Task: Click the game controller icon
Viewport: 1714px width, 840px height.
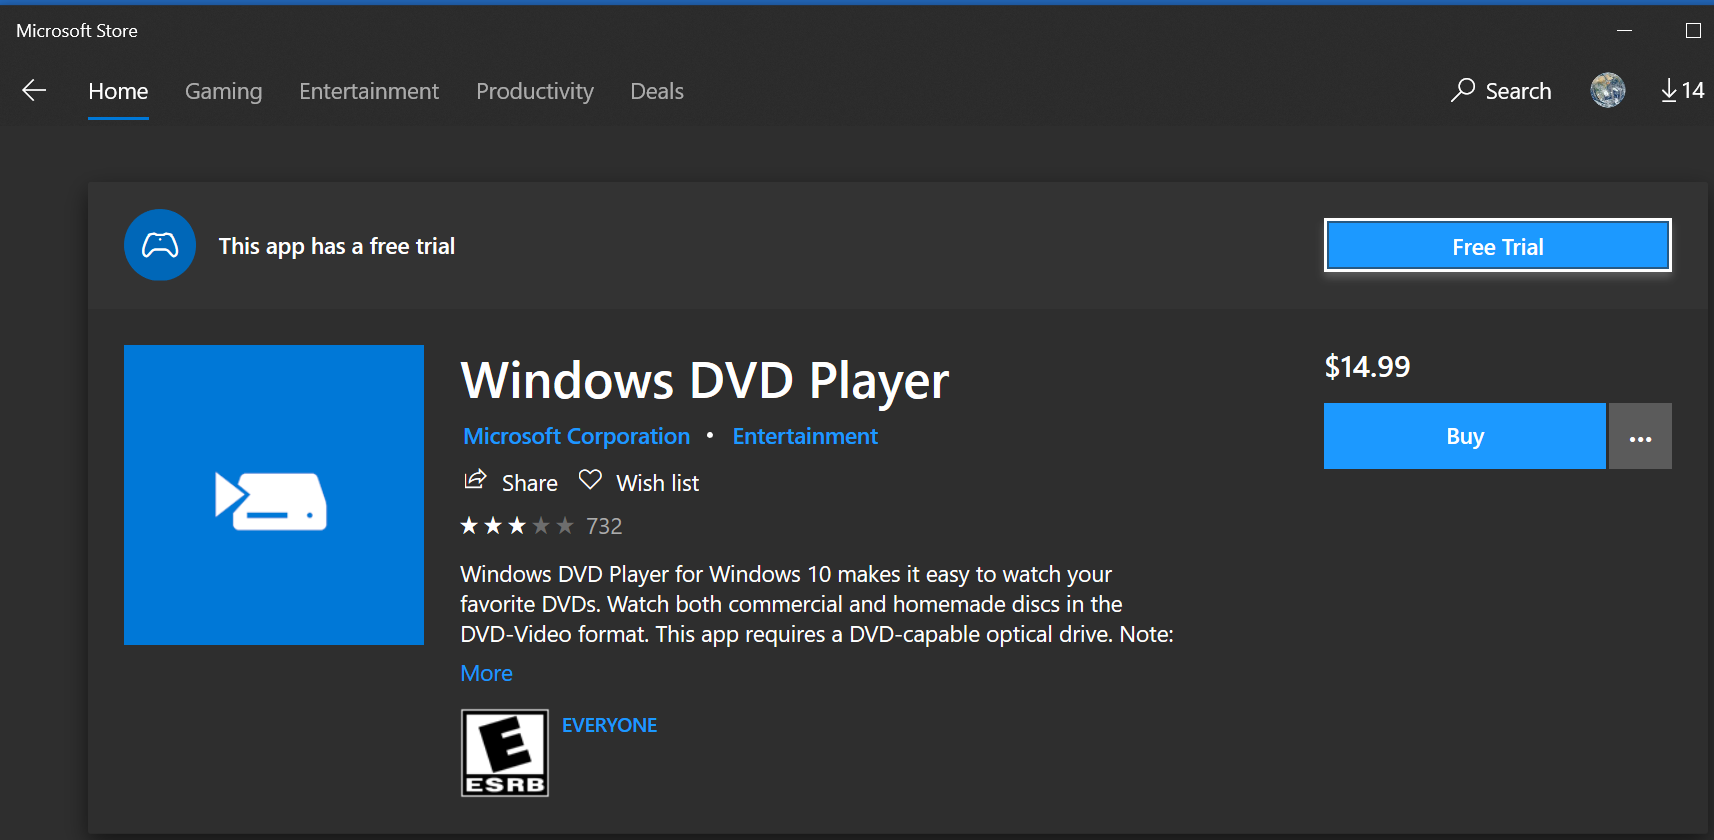Action: pos(160,245)
